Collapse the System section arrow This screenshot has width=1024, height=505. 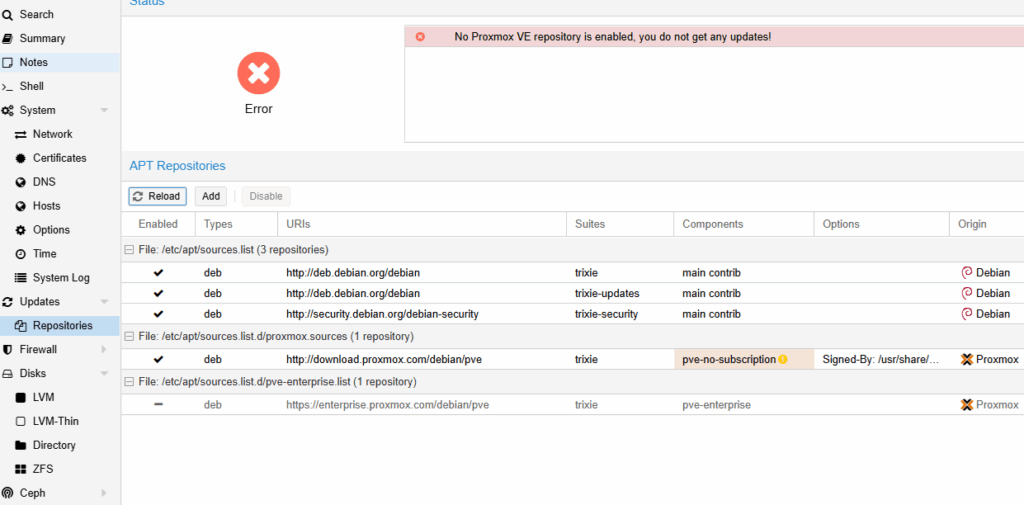coord(104,110)
